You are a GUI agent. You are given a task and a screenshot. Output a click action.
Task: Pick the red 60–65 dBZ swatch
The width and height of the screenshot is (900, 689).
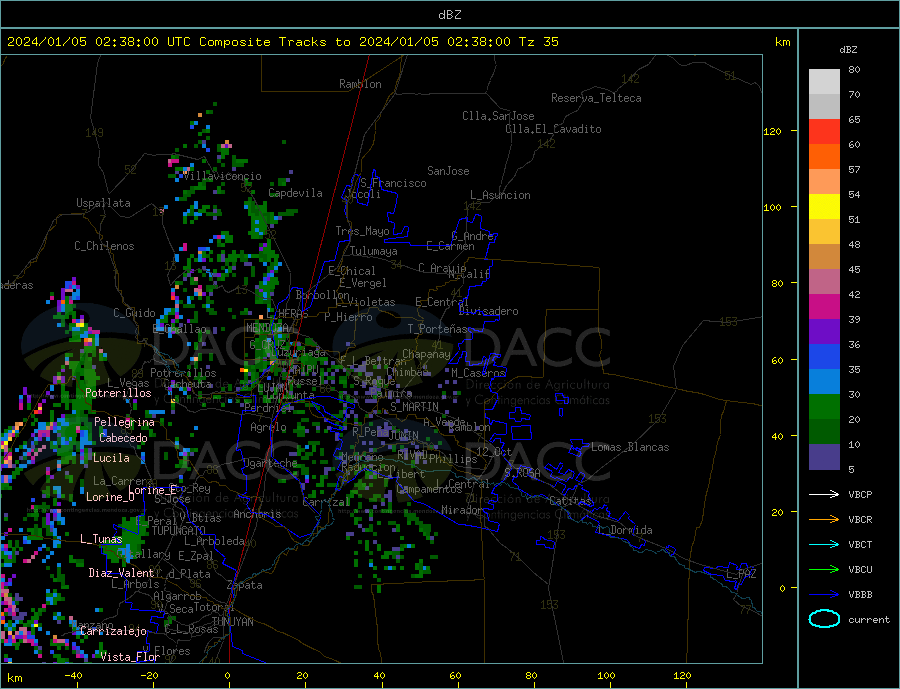click(824, 131)
